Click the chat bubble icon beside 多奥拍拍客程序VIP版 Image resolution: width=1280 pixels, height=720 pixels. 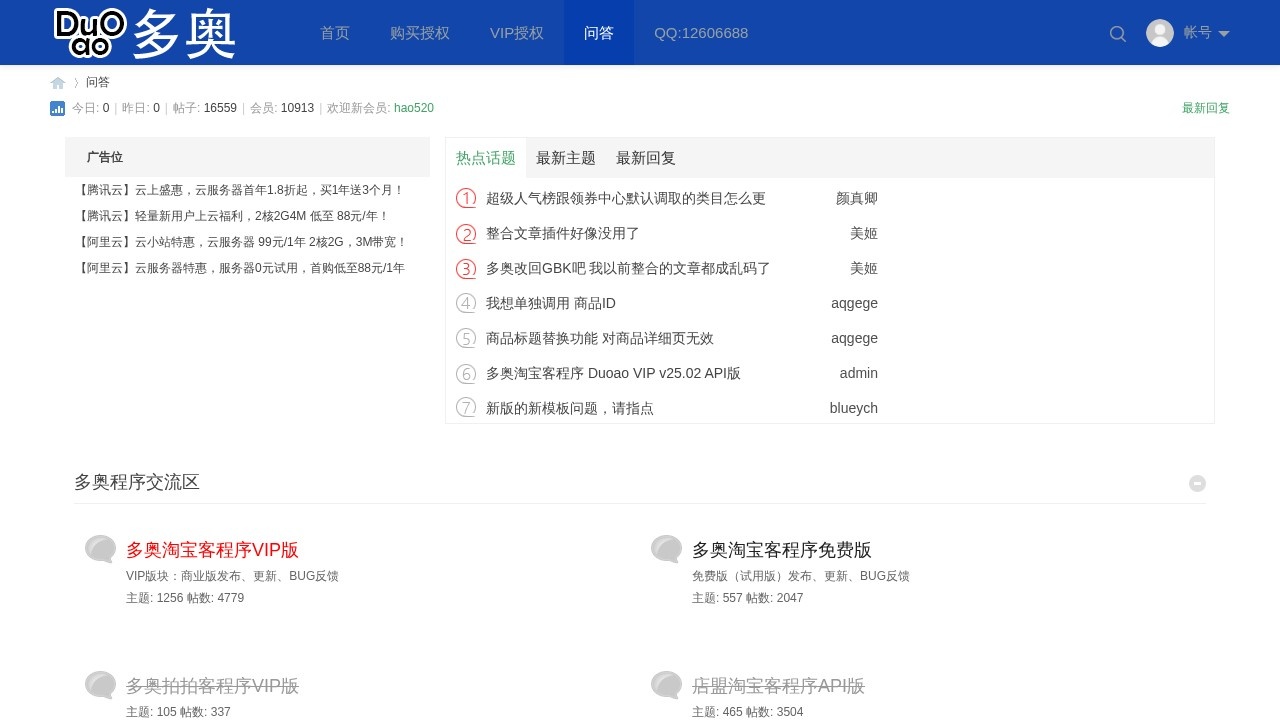(x=100, y=685)
